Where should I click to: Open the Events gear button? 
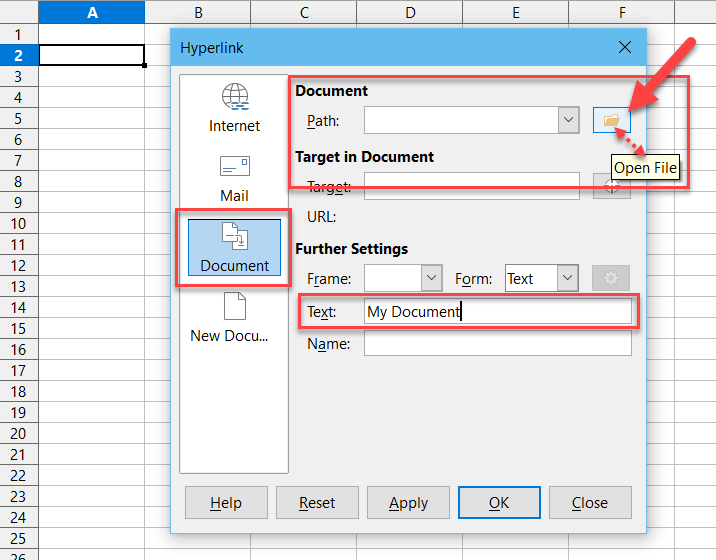(611, 278)
